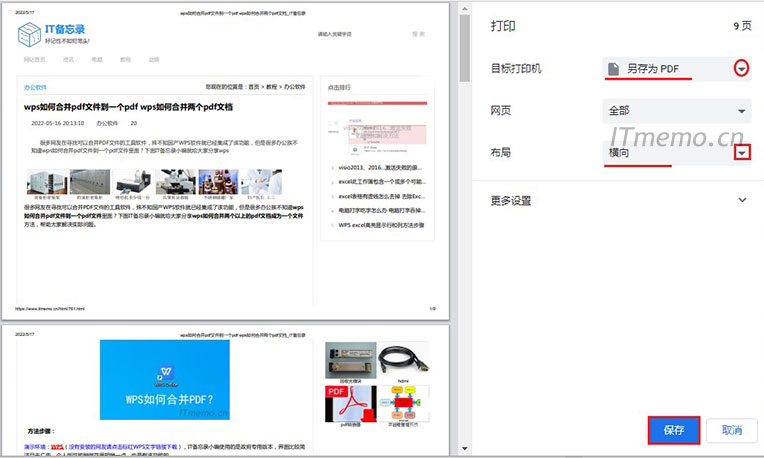Click the blue 保存 button

(x=674, y=430)
